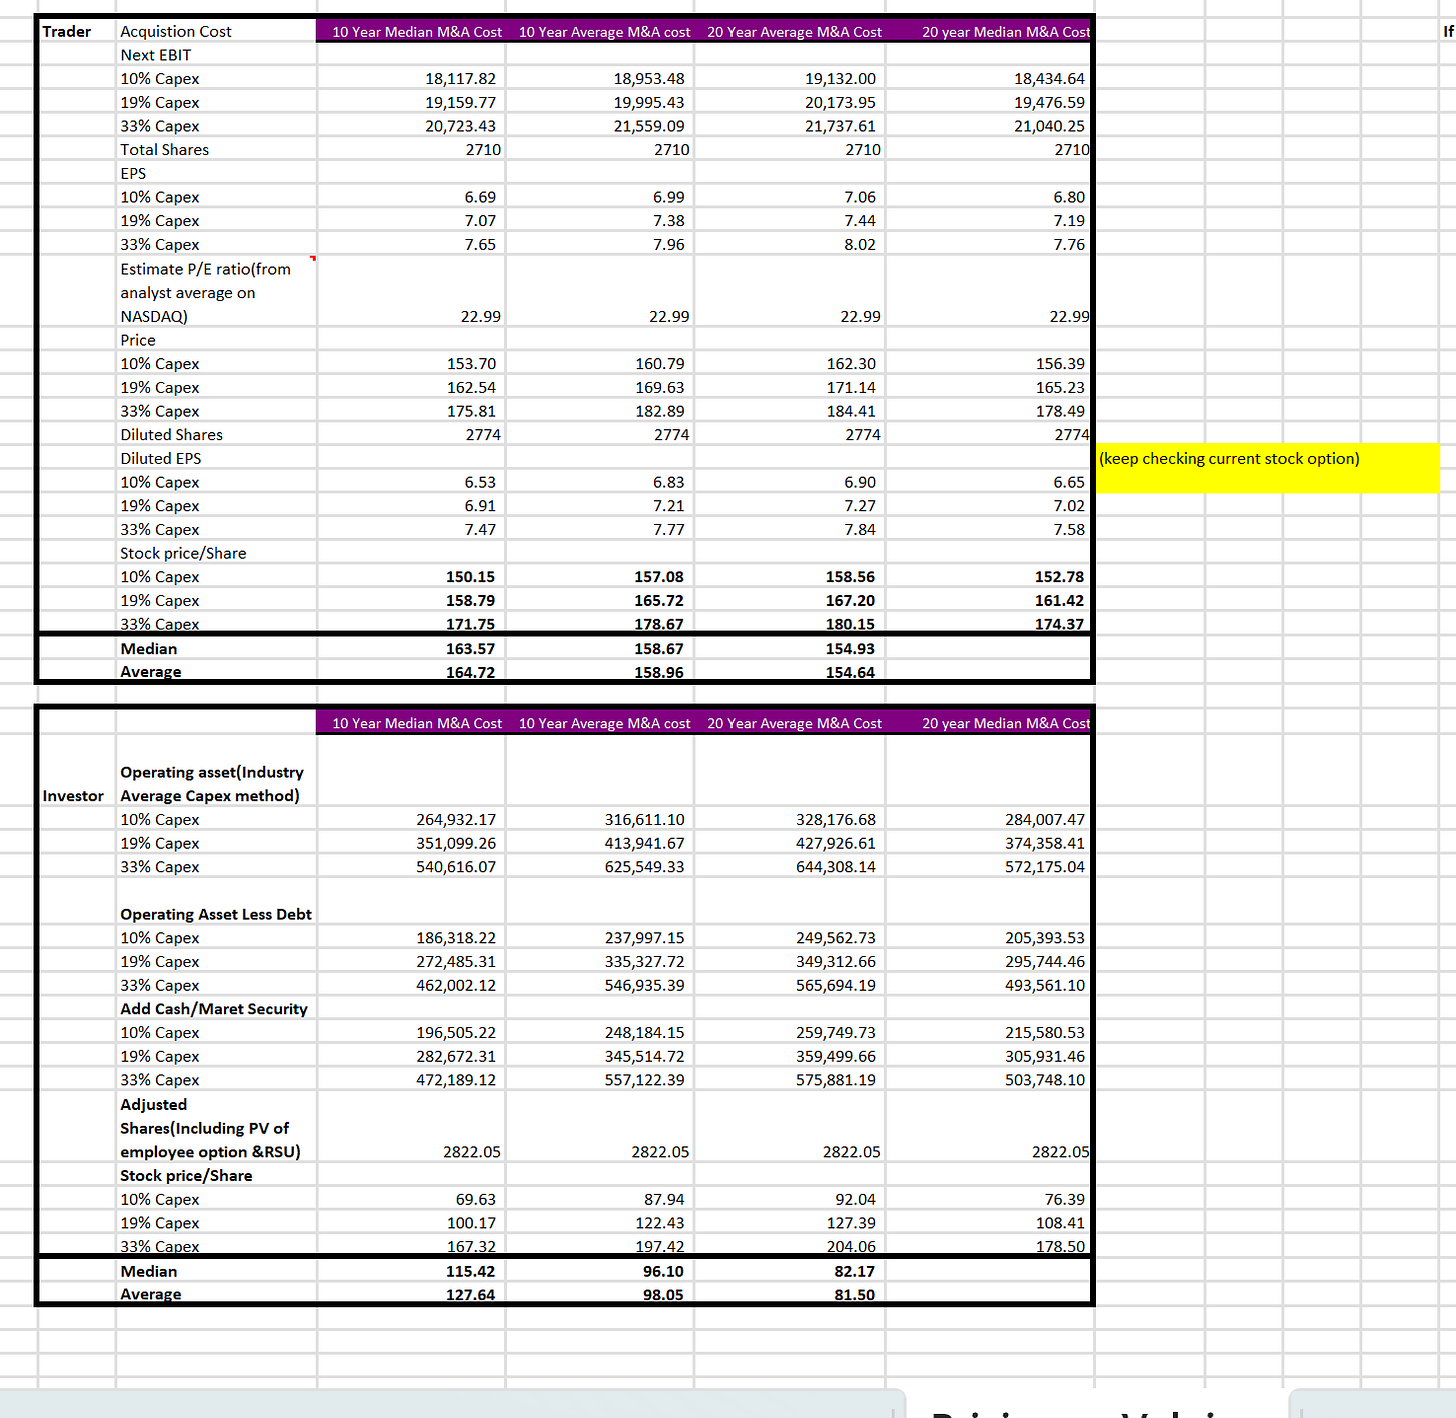Viewport: 1456px width, 1418px height.
Task: Click the price value 153.70
Action: coord(471,364)
